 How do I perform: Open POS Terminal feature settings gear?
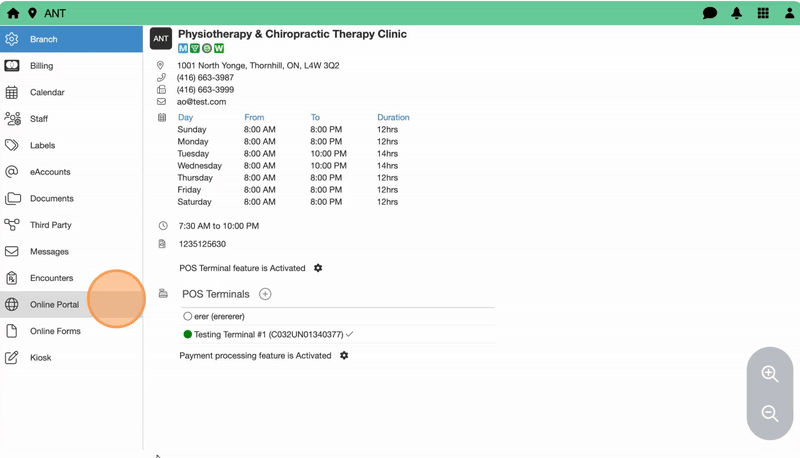(318, 268)
